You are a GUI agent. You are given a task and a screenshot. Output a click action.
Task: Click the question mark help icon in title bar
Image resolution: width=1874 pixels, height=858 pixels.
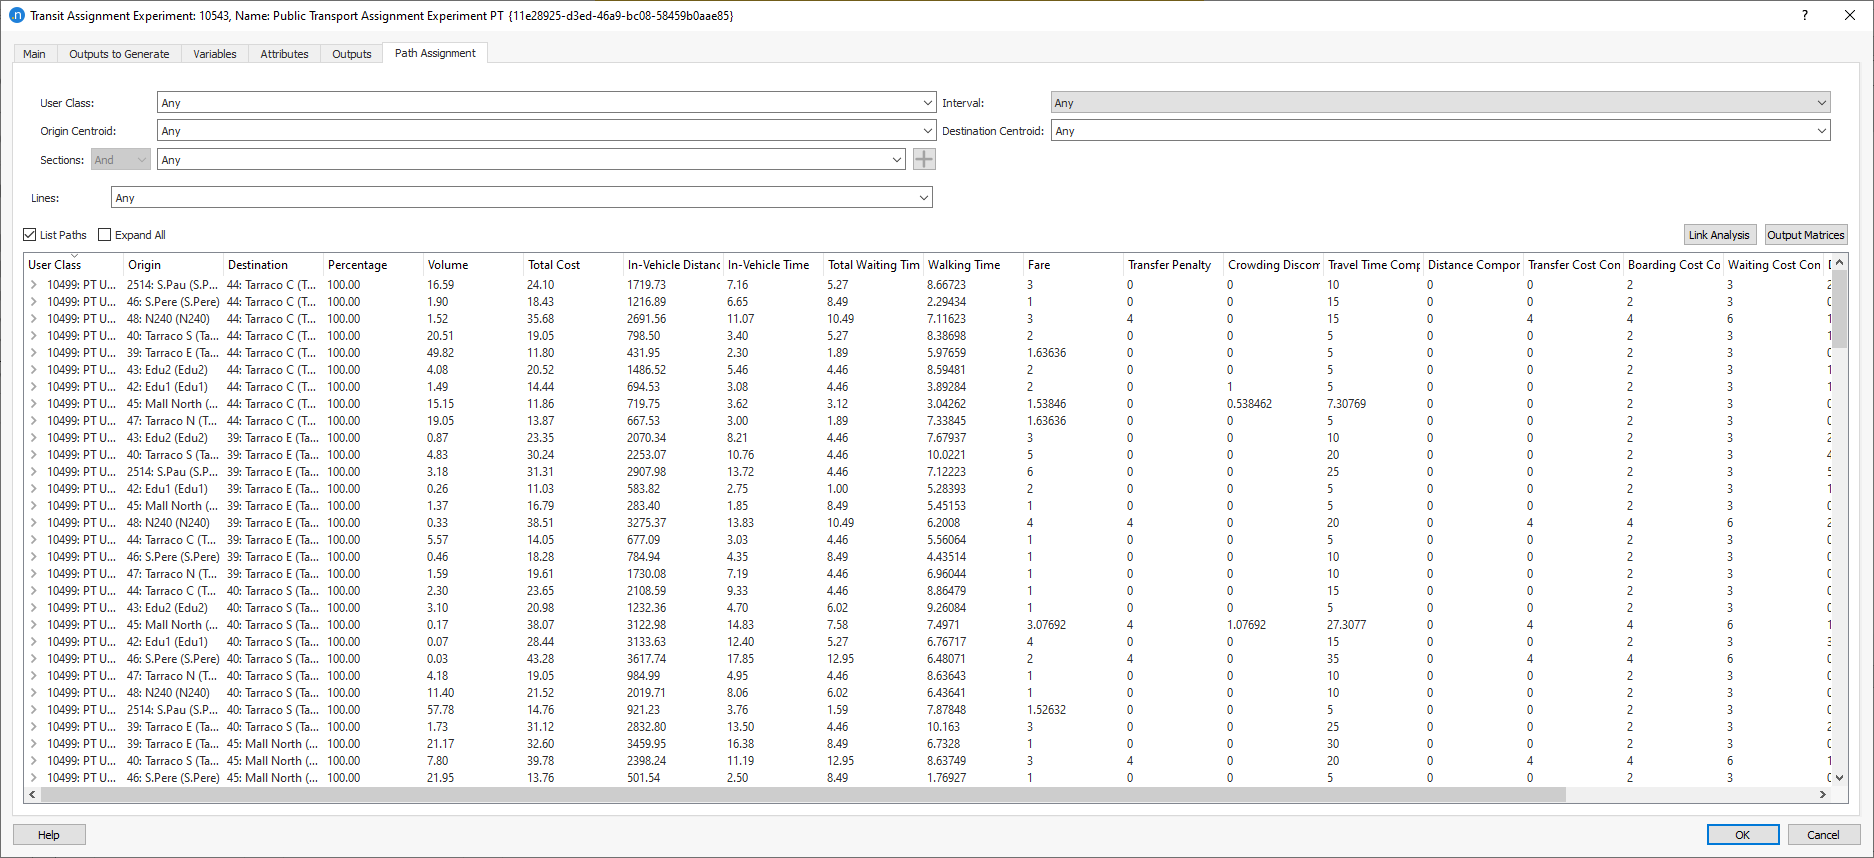1805,15
